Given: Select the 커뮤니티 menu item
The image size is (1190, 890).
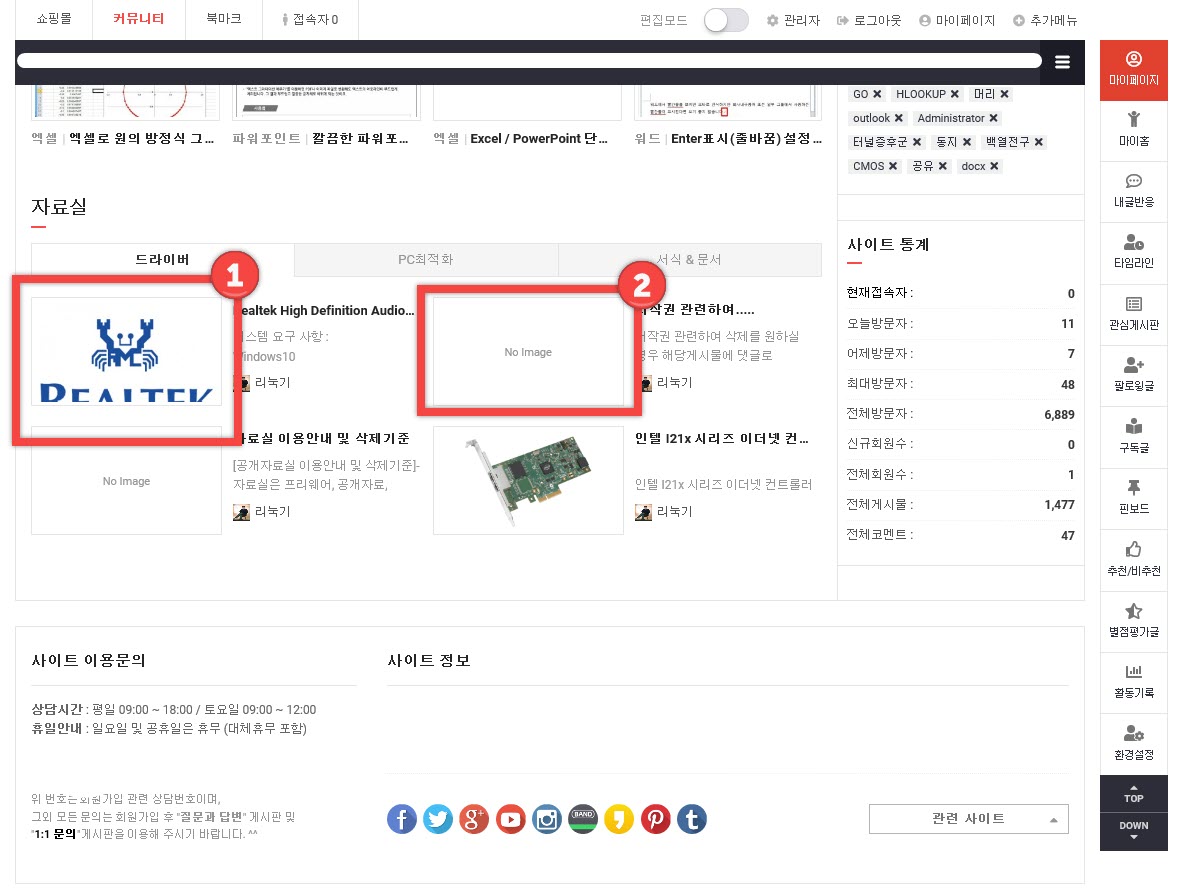Looking at the screenshot, I should click(x=139, y=19).
